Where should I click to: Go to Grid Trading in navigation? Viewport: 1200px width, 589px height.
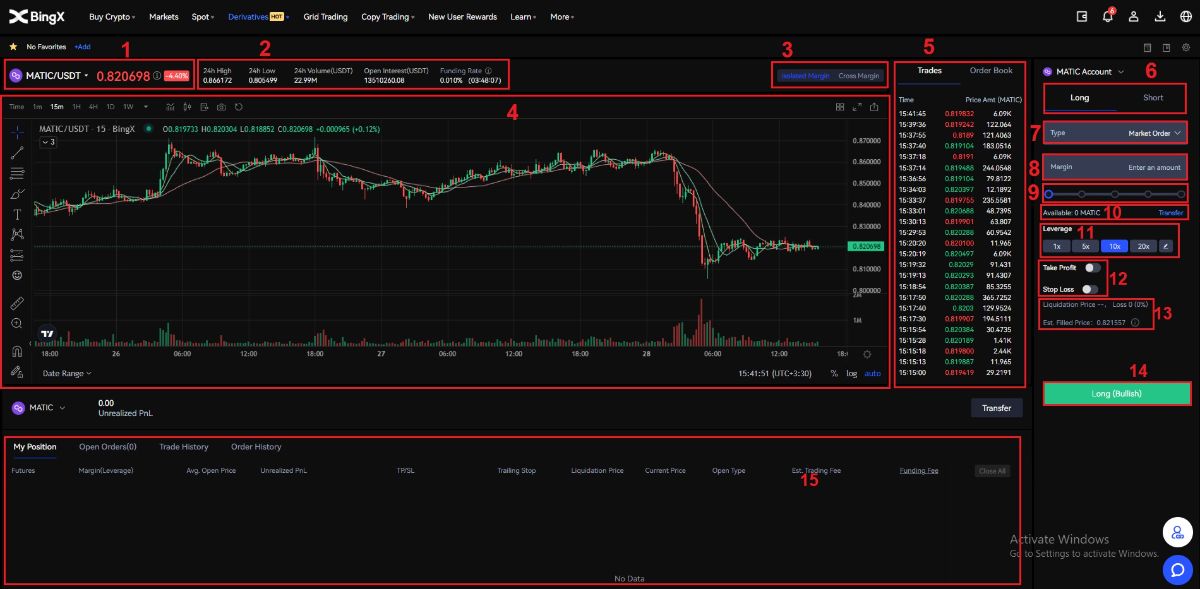(x=325, y=17)
